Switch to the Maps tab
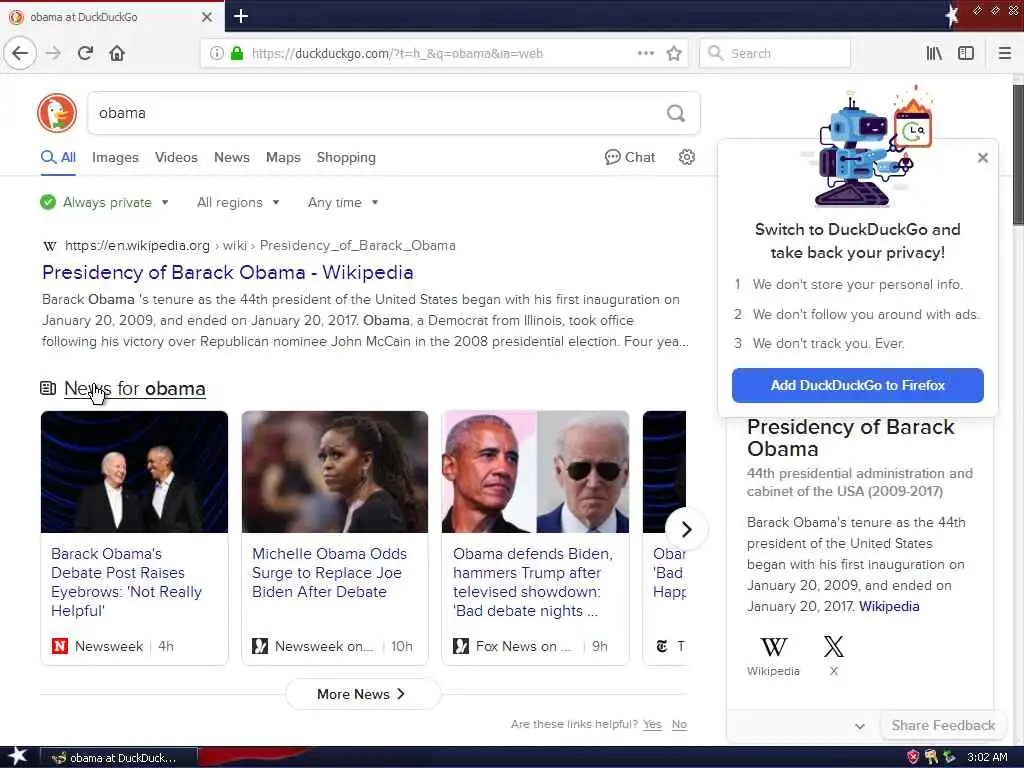Image resolution: width=1024 pixels, height=768 pixels. pos(283,157)
